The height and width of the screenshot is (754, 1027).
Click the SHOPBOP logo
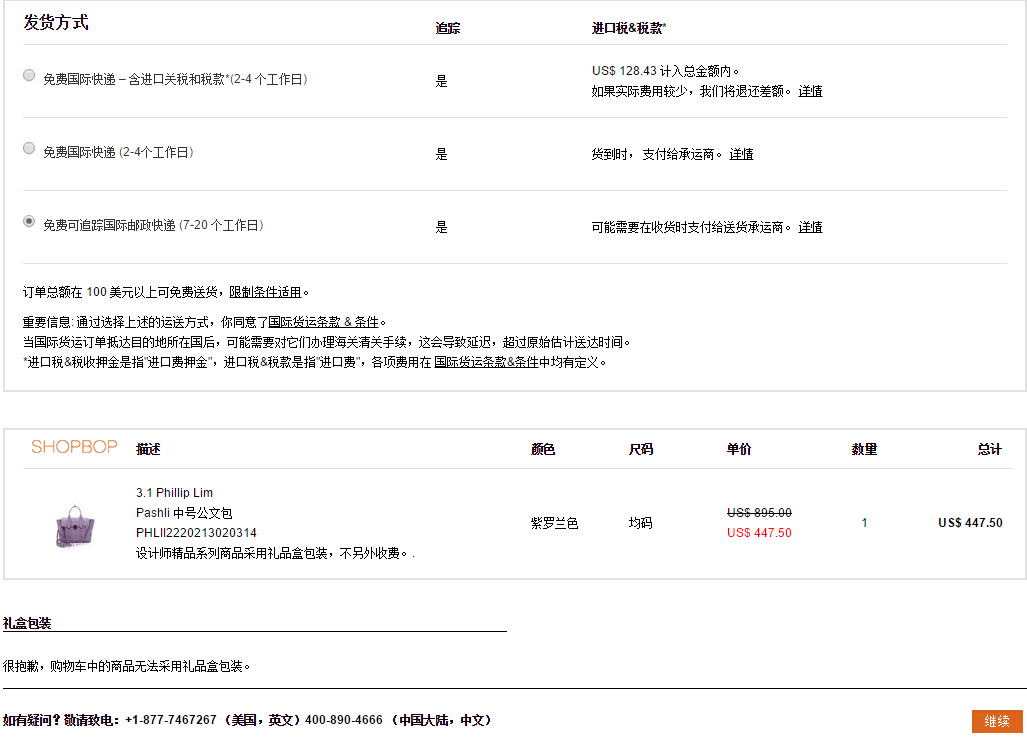point(74,447)
